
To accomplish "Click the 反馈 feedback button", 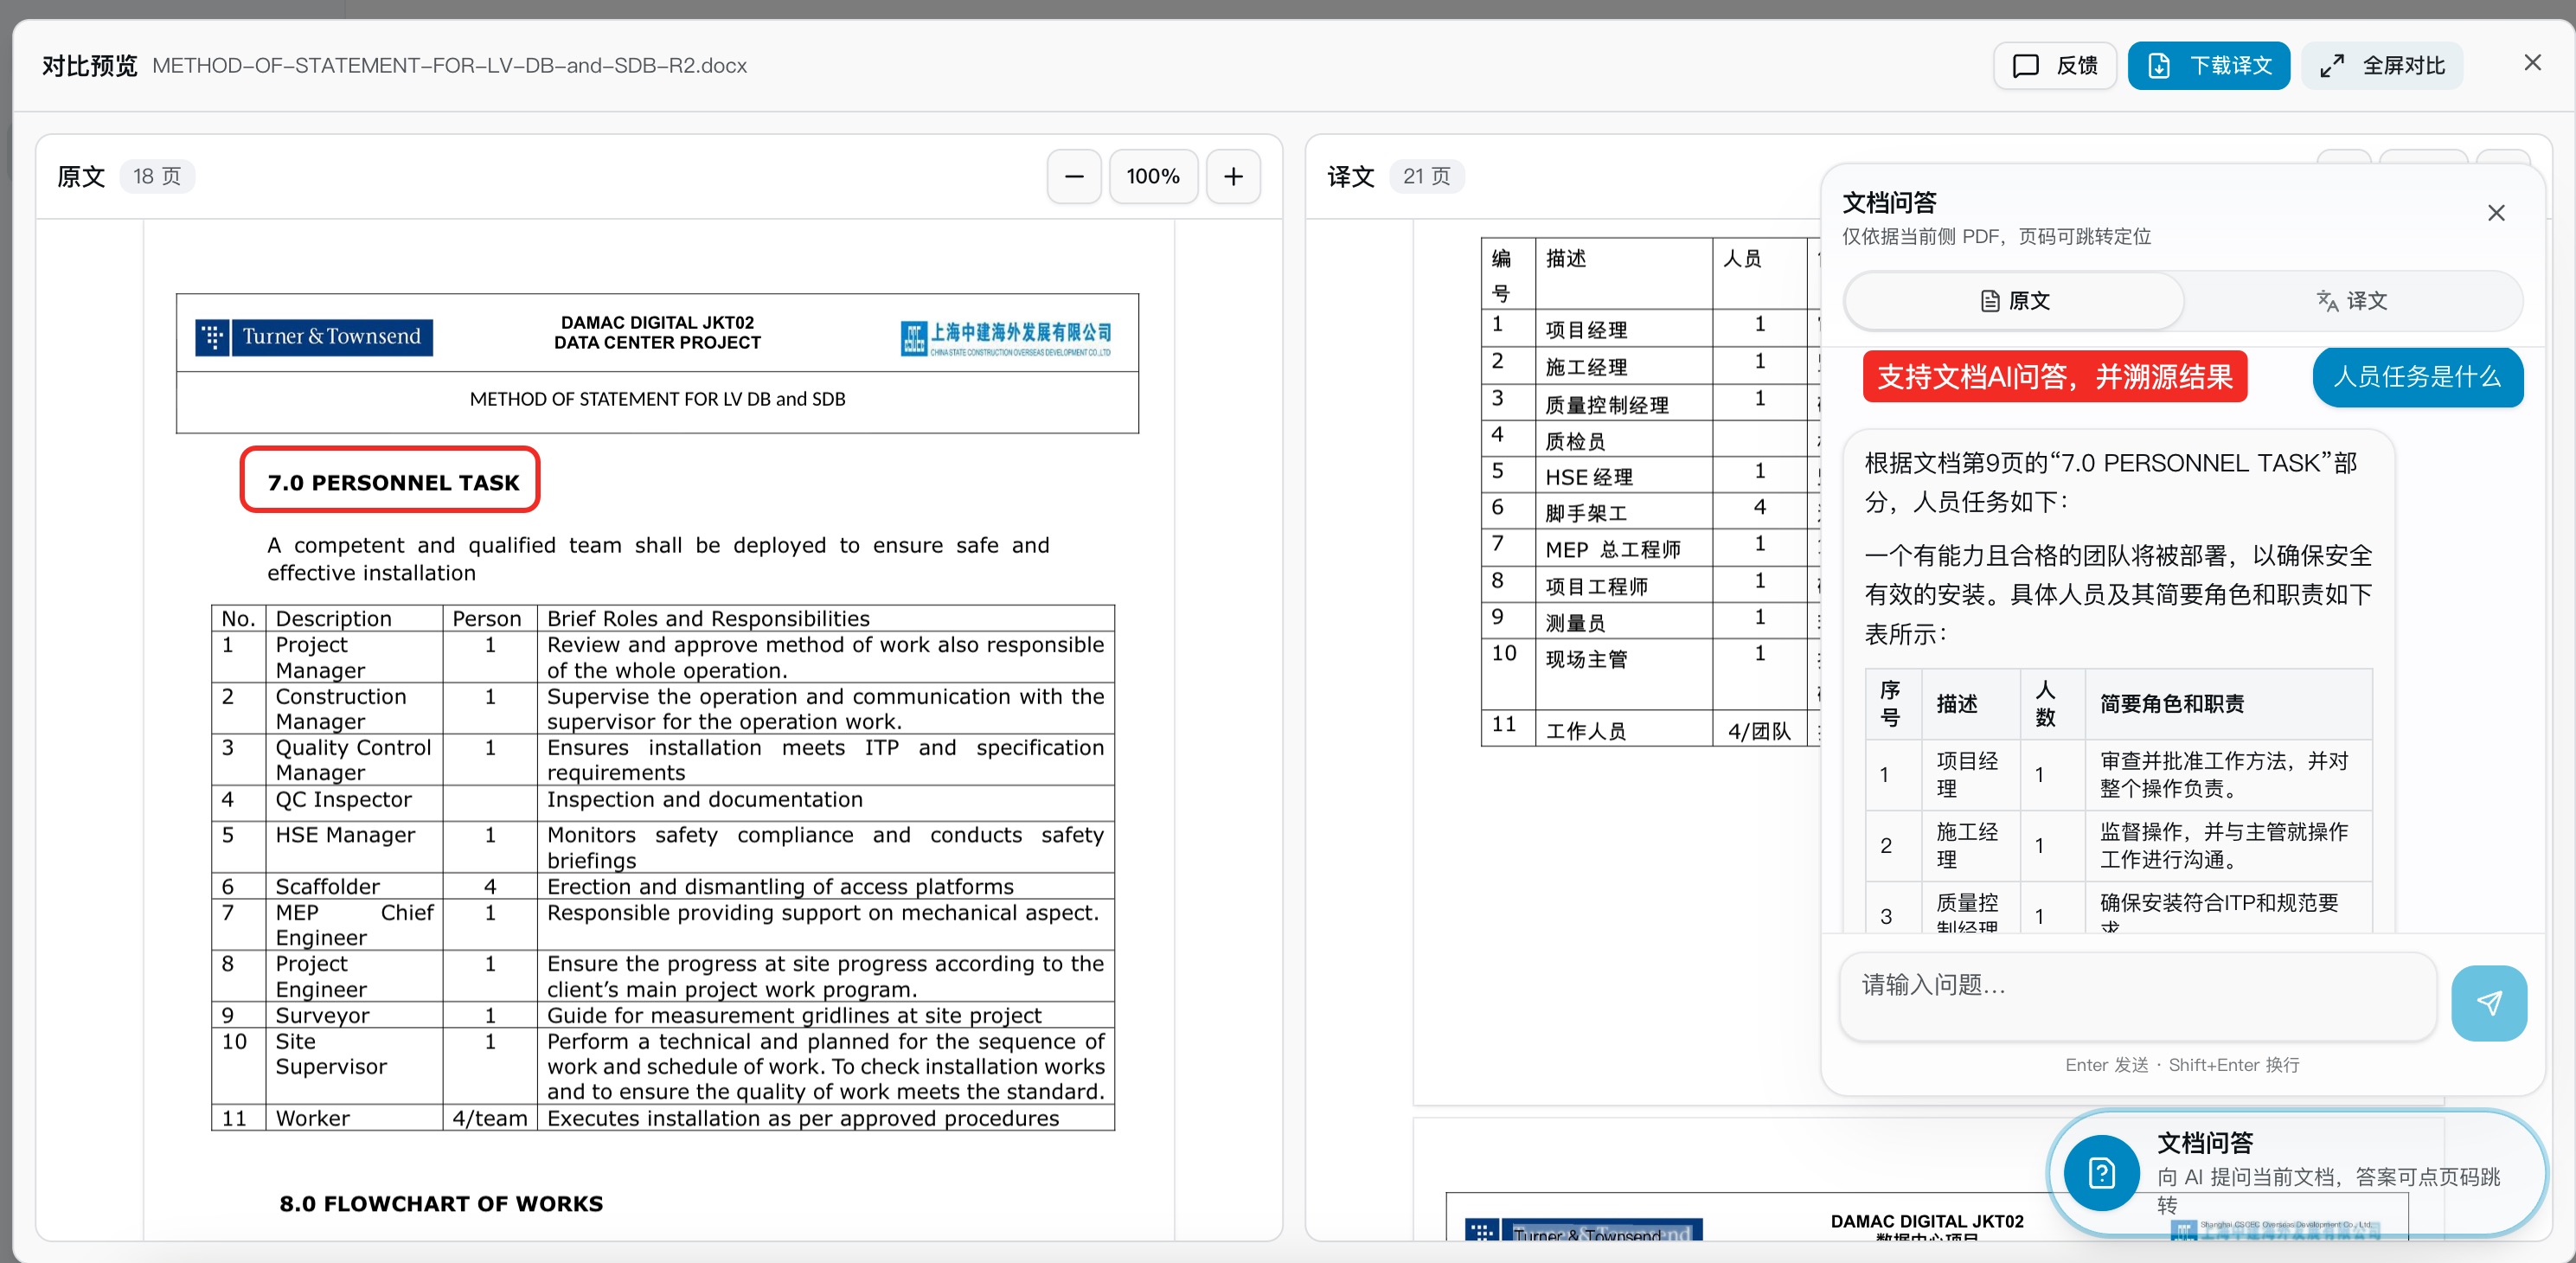I will pos(2054,66).
